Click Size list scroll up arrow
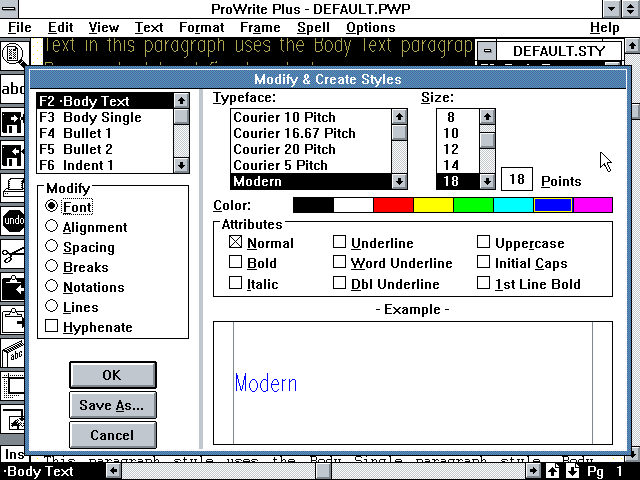640x480 pixels. point(487,117)
